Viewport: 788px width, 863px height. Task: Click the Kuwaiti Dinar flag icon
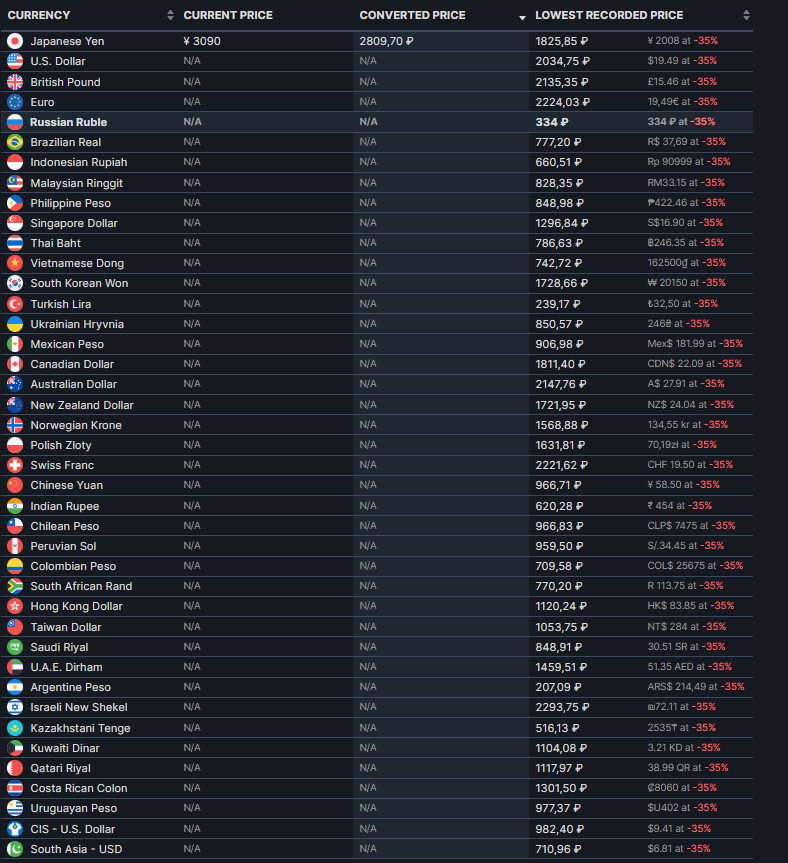(x=15, y=748)
